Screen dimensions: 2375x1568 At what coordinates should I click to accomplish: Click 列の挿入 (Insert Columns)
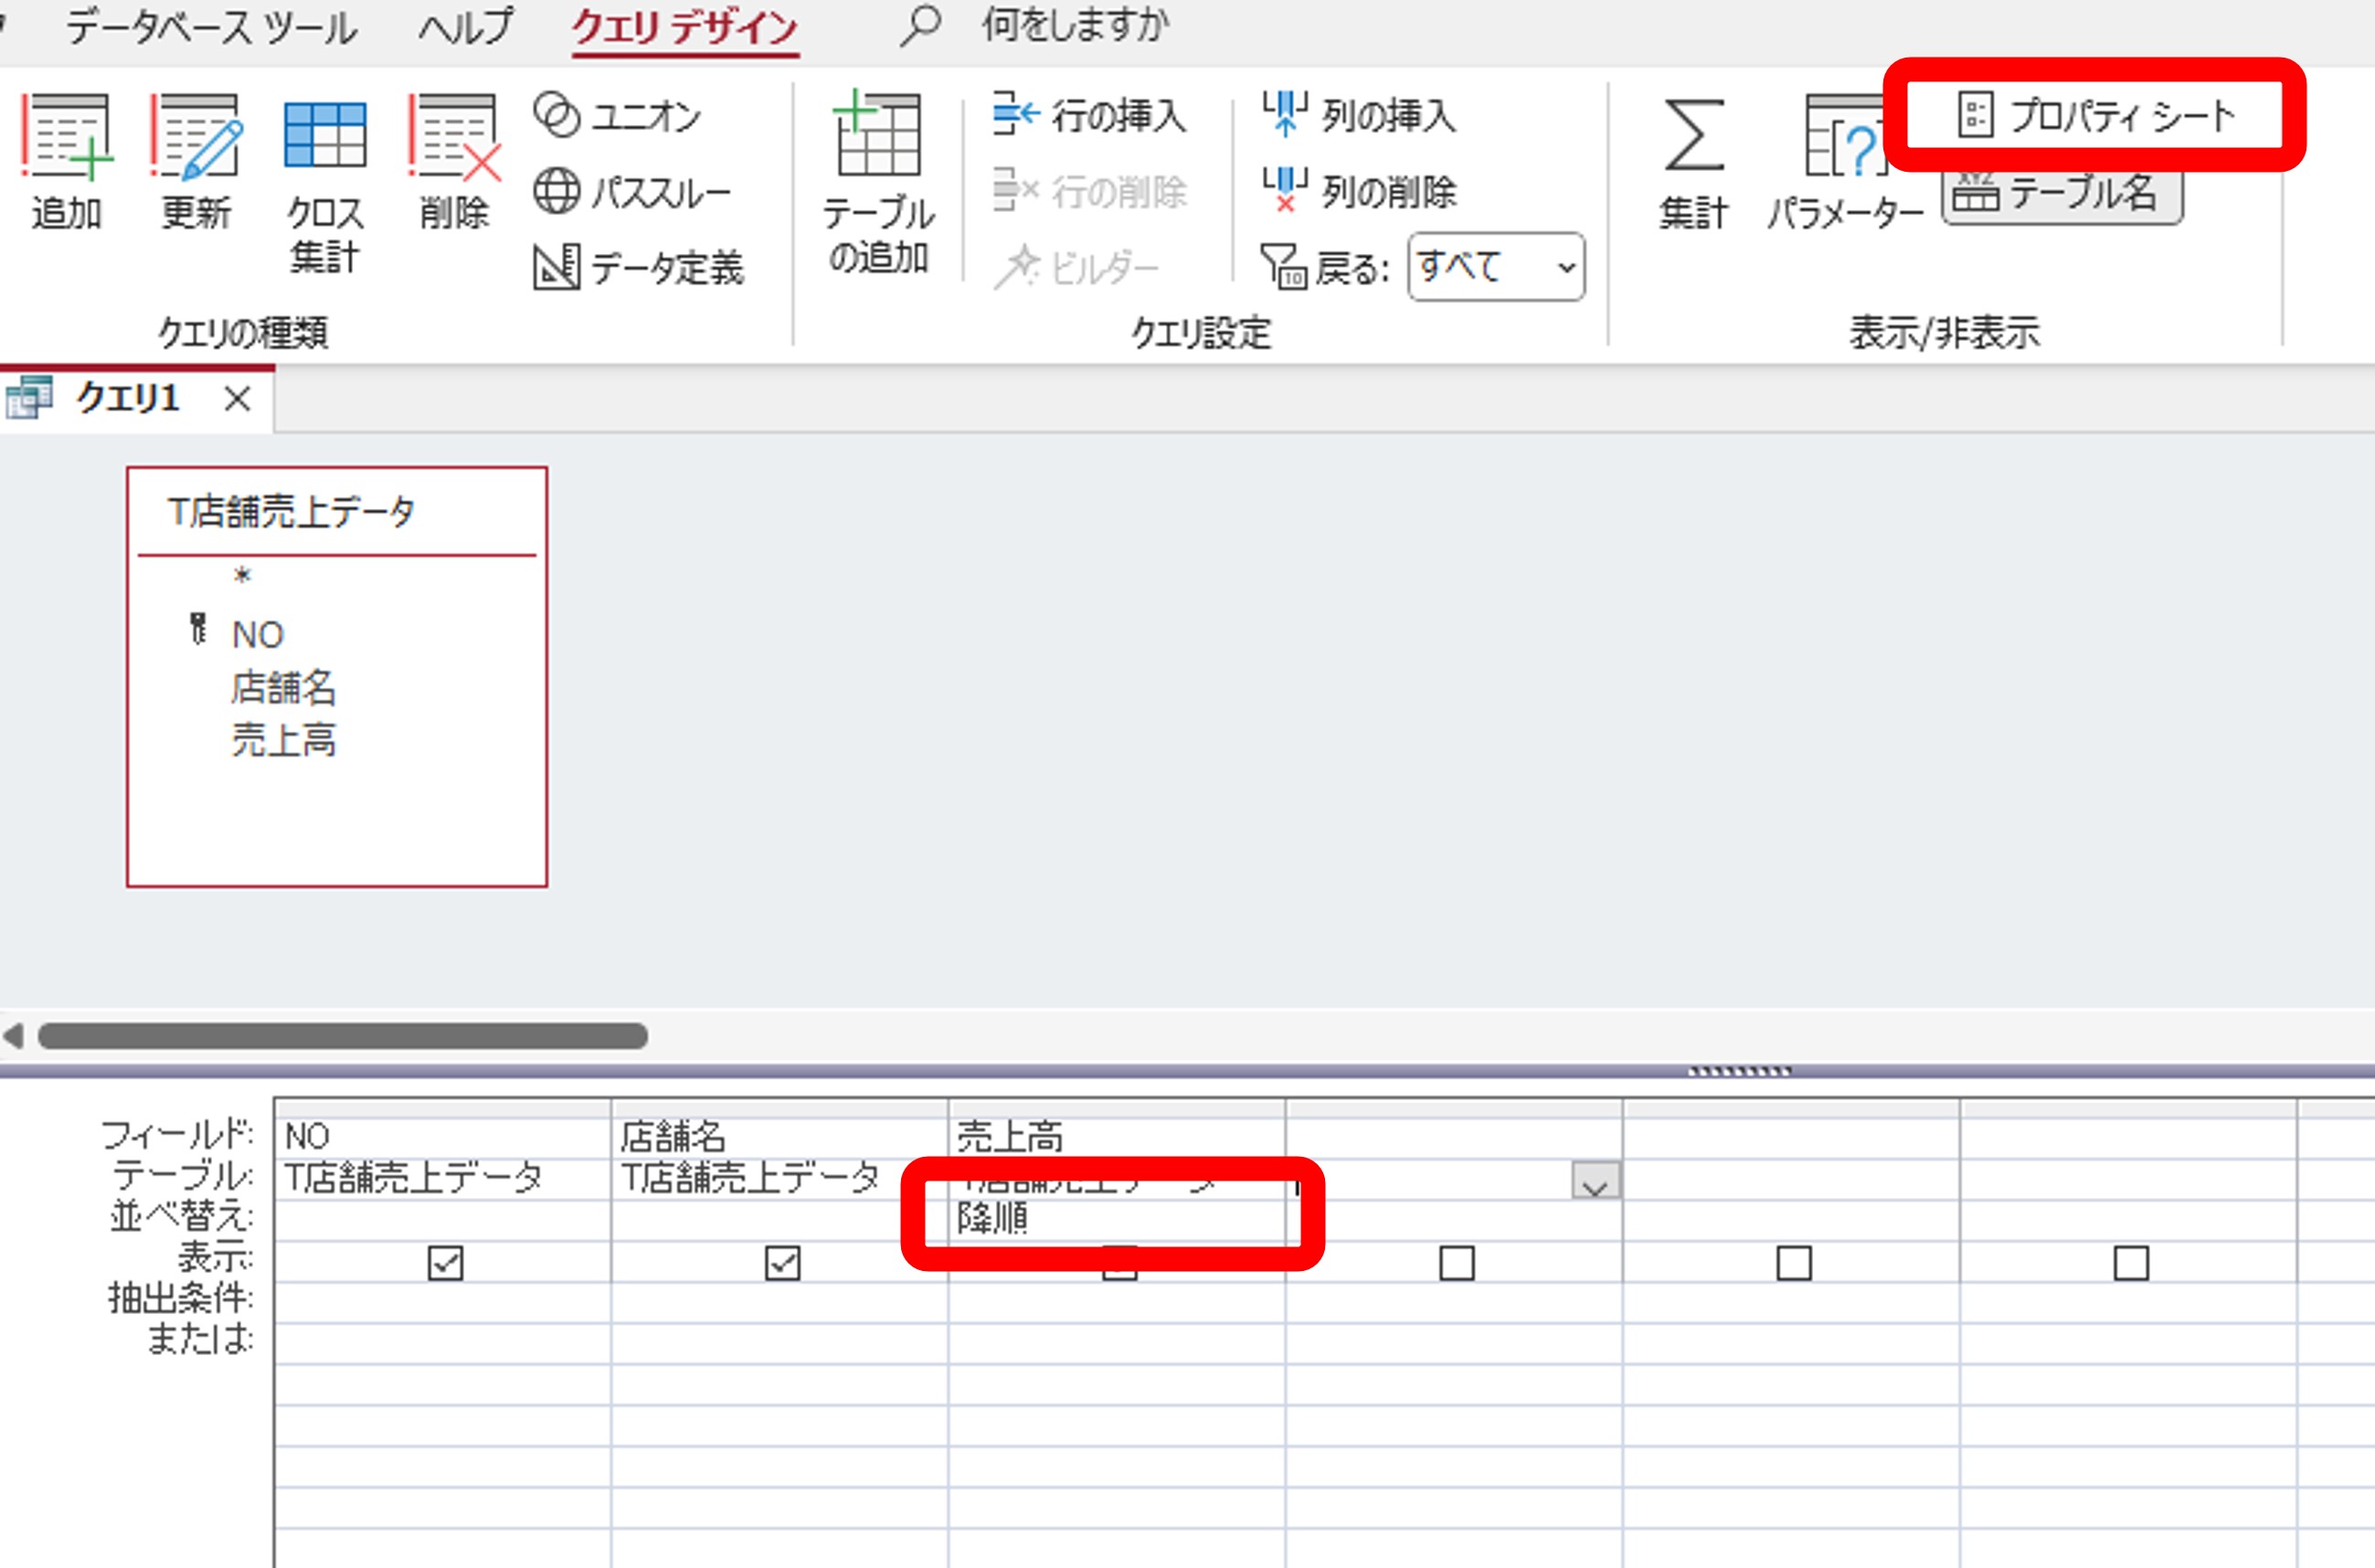(x=1360, y=115)
